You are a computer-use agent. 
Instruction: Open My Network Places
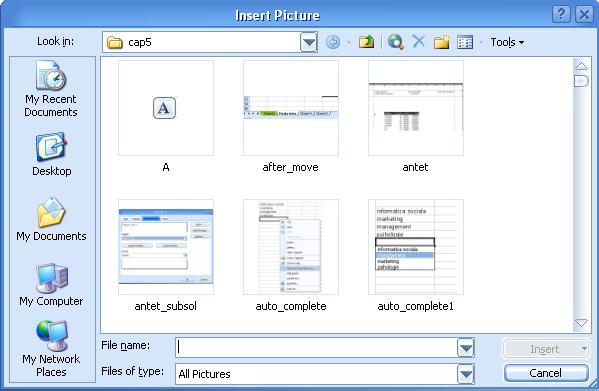click(51, 349)
